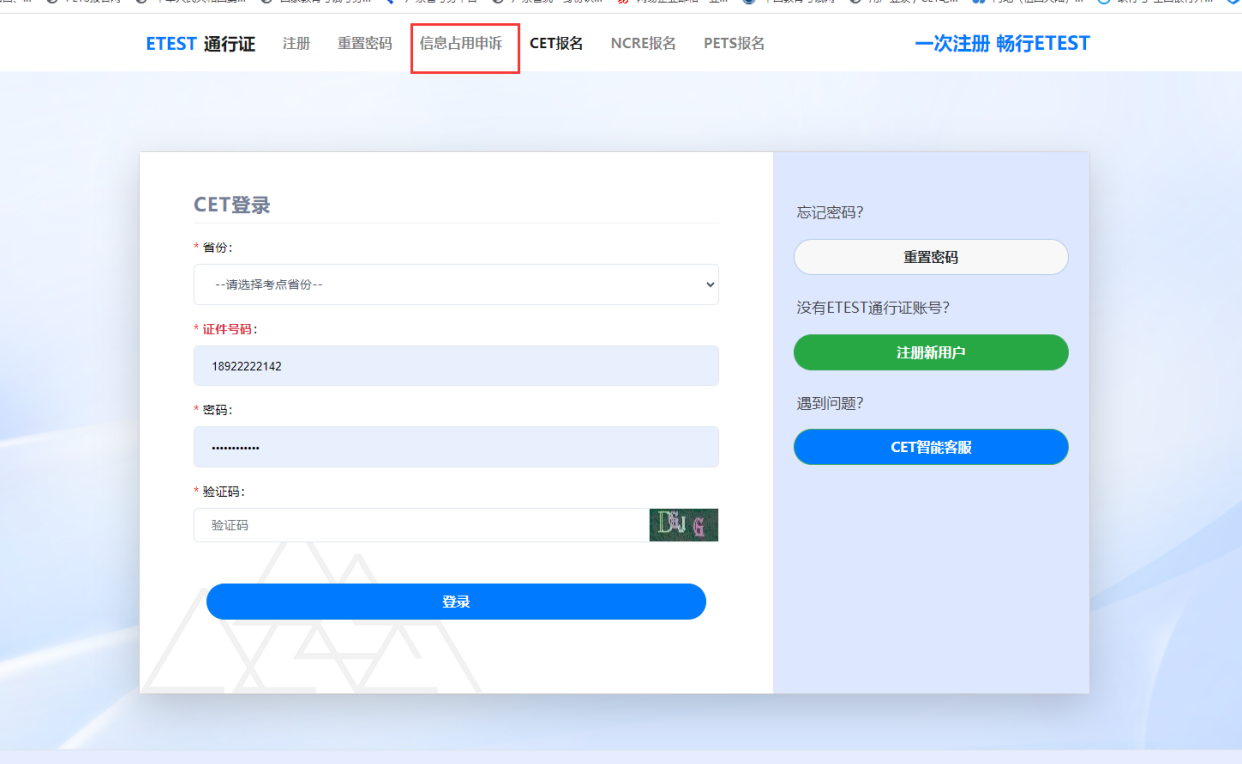Open the 重置密码 navigation item

tap(365, 44)
